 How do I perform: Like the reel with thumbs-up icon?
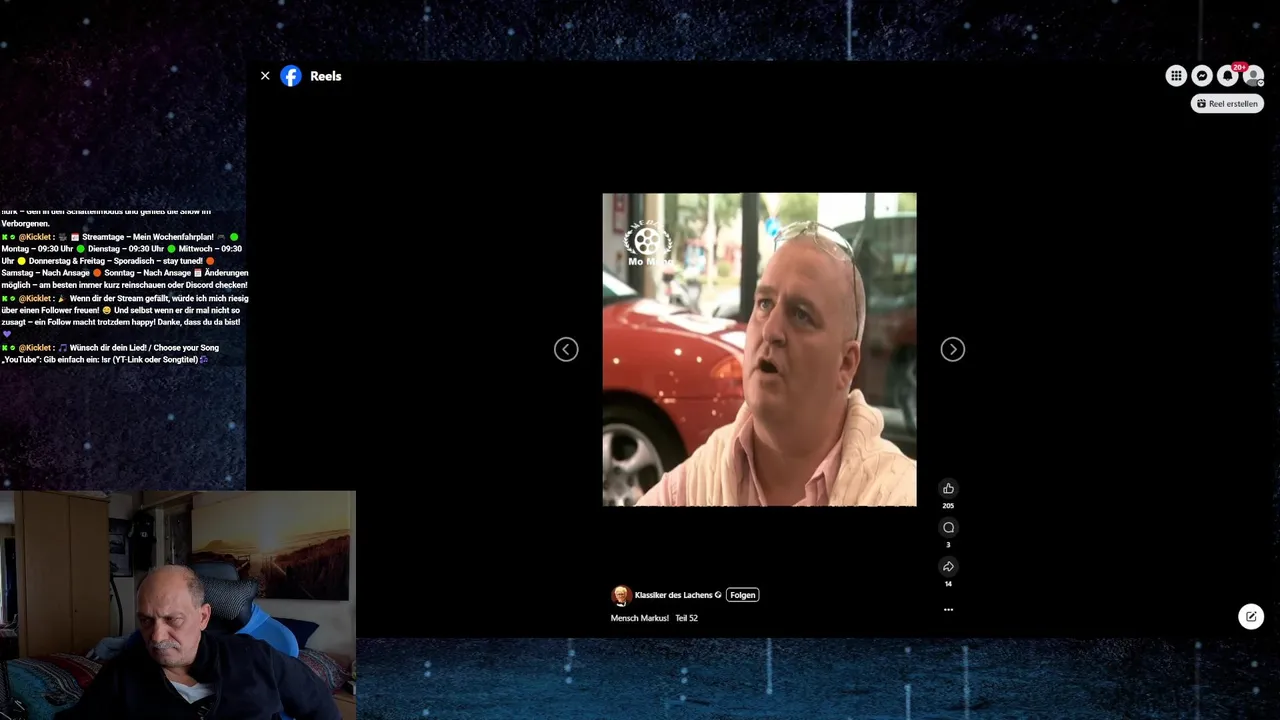pyautogui.click(x=948, y=488)
